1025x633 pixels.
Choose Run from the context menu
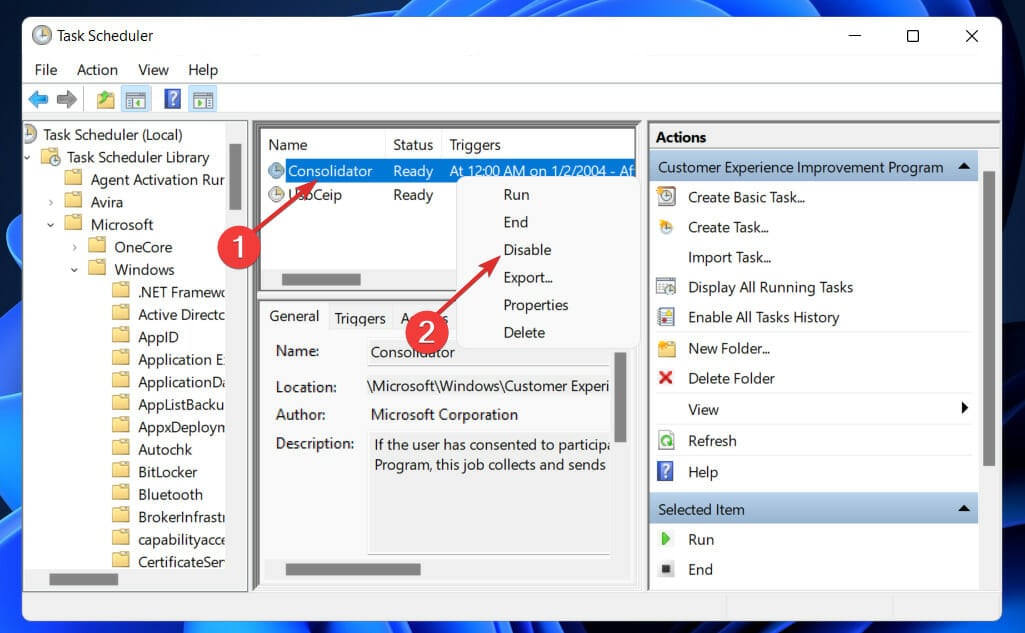coord(516,195)
